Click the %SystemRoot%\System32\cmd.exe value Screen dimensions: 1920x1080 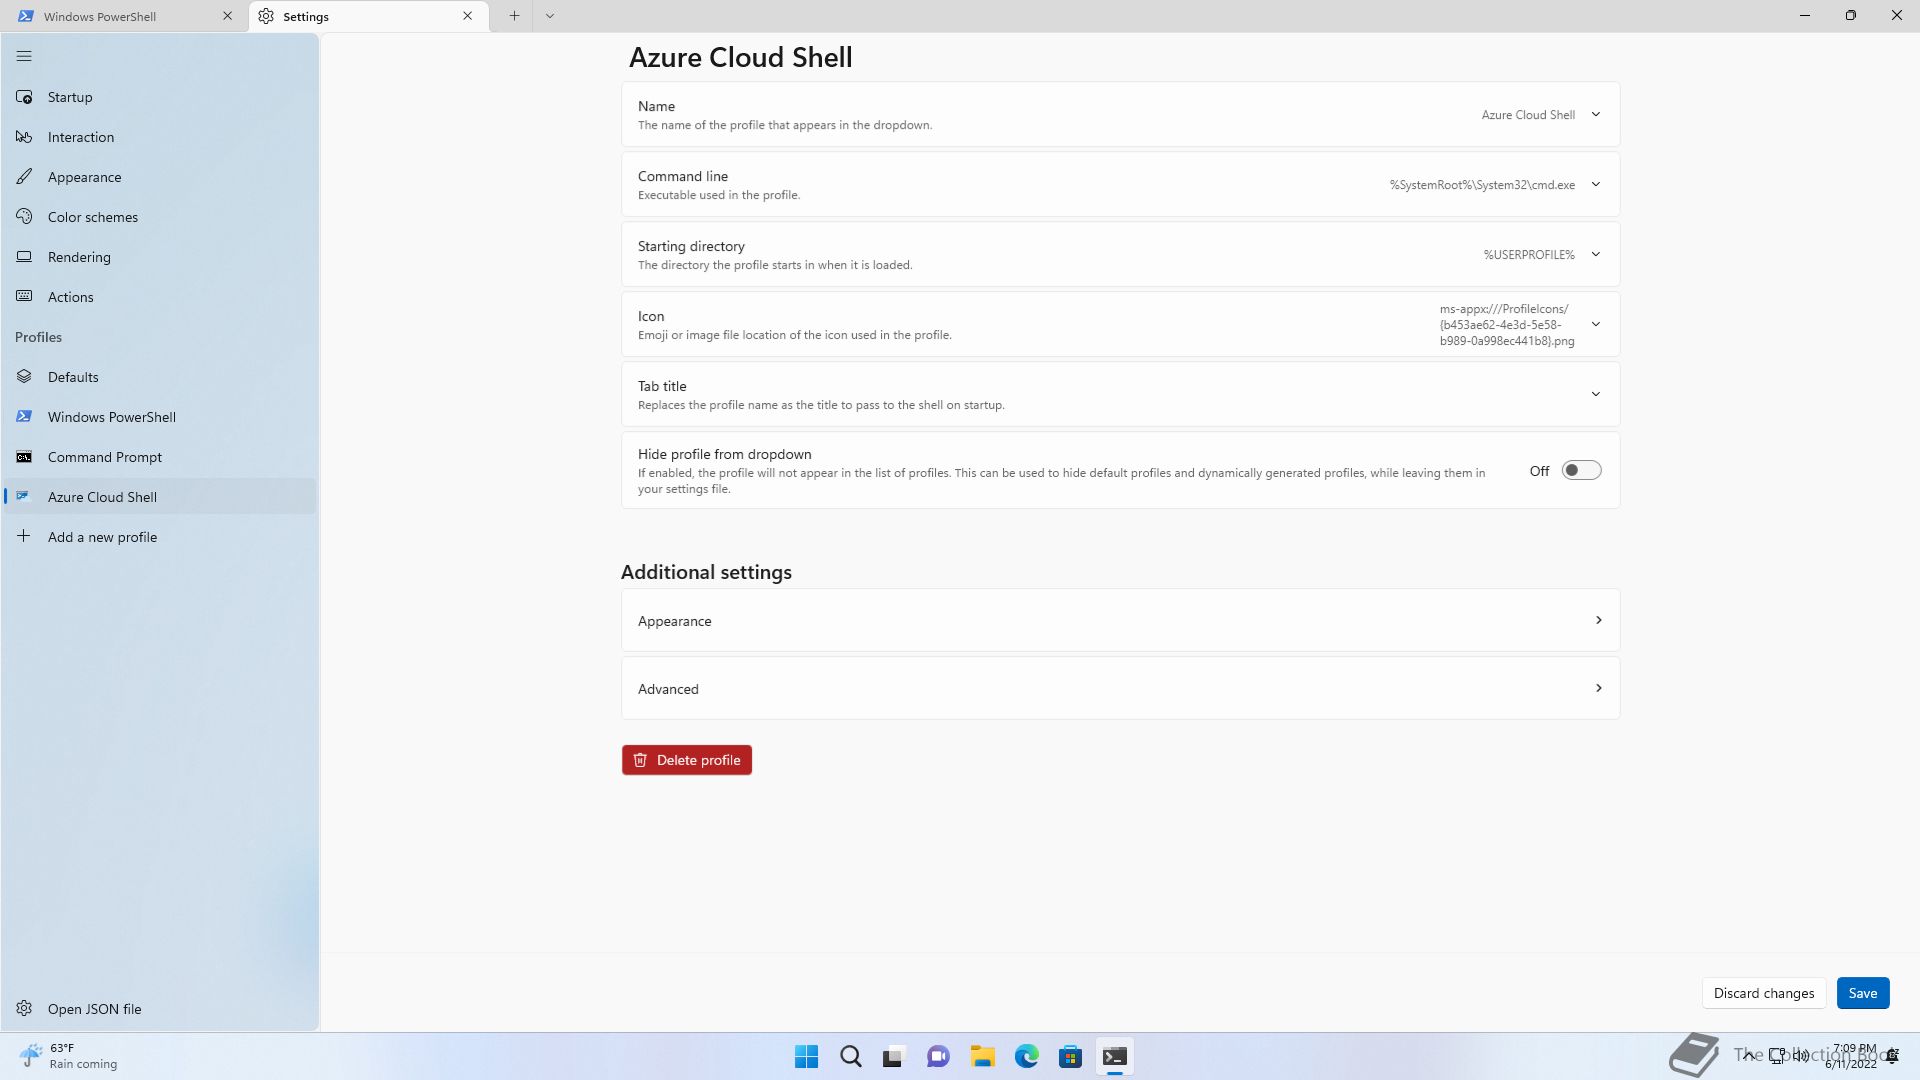click(x=1482, y=185)
